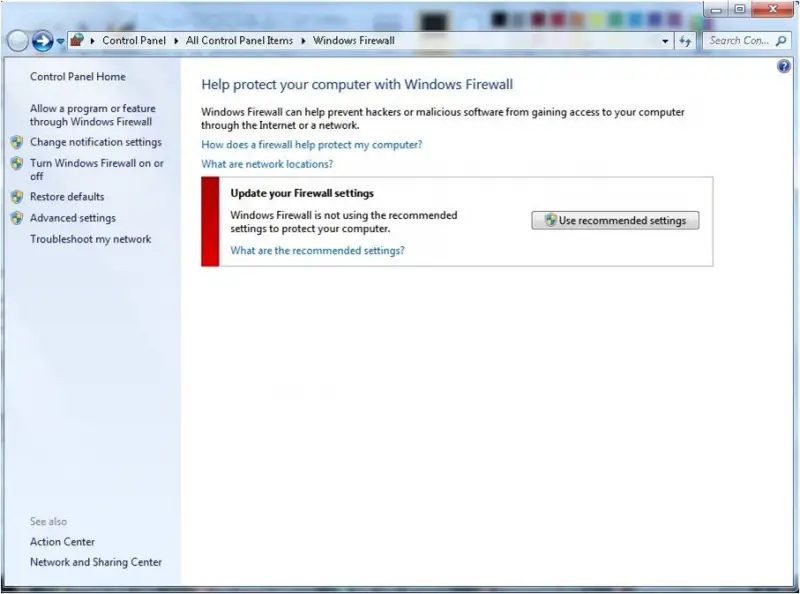The image size is (800, 594).
Task: Open What are network locations help link
Action: coord(267,164)
